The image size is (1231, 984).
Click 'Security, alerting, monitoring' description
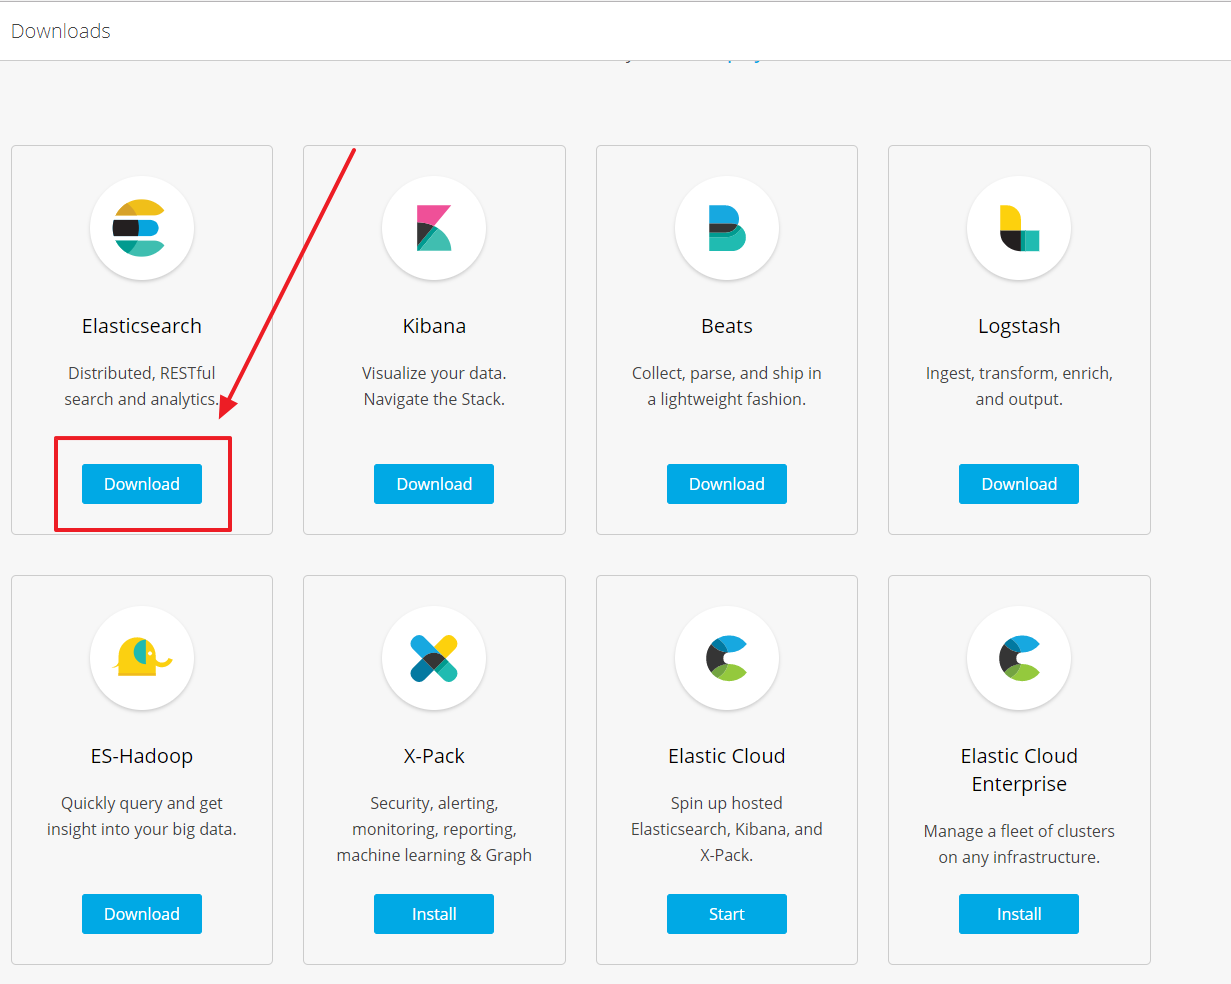[x=434, y=829]
